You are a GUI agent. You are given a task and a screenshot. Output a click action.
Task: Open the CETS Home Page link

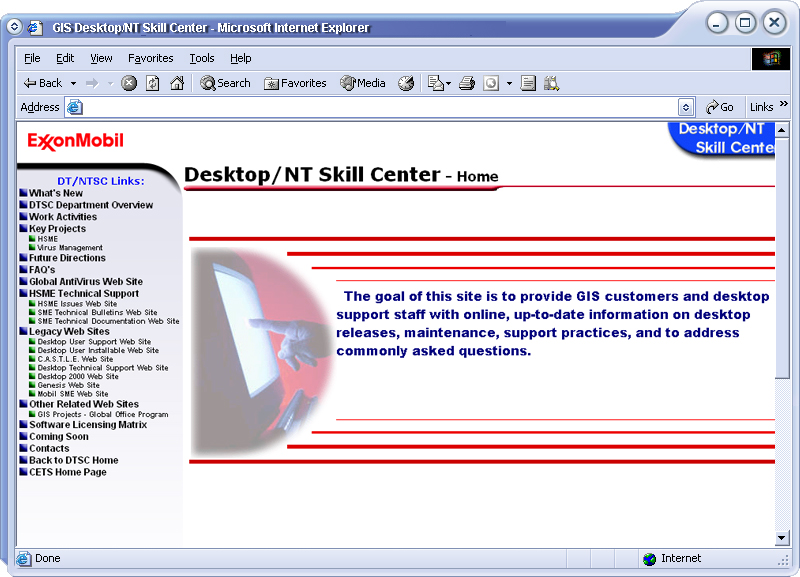point(68,472)
